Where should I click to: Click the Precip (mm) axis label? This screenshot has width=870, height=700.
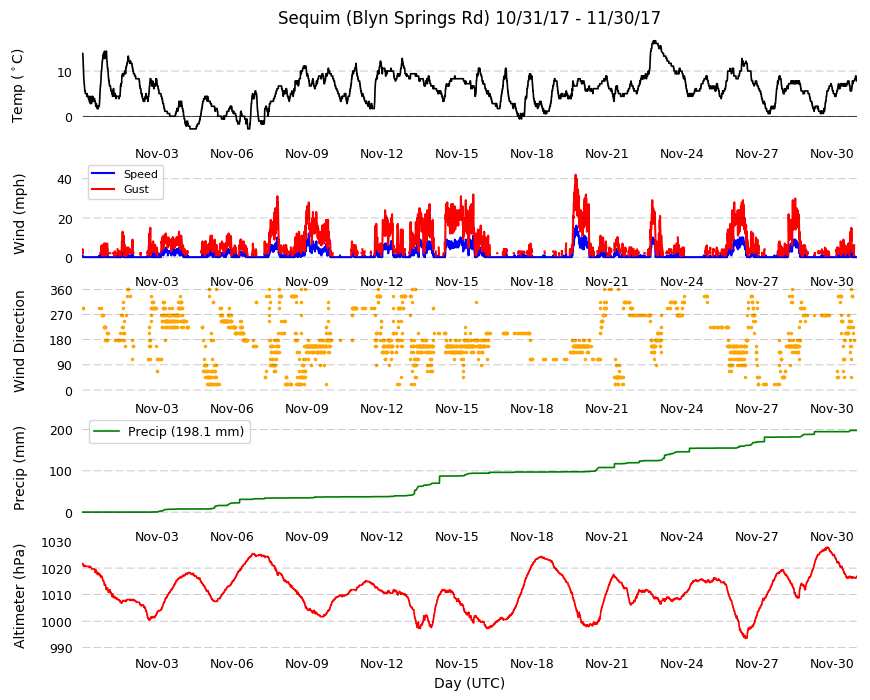19,468
